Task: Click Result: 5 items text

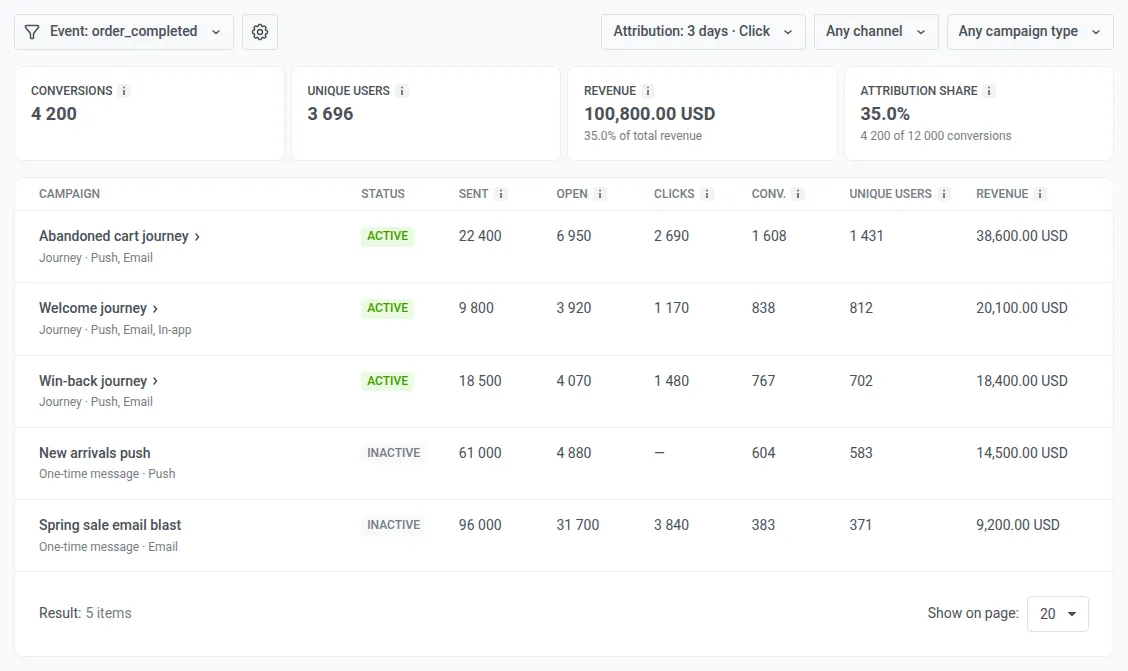Action: point(85,613)
